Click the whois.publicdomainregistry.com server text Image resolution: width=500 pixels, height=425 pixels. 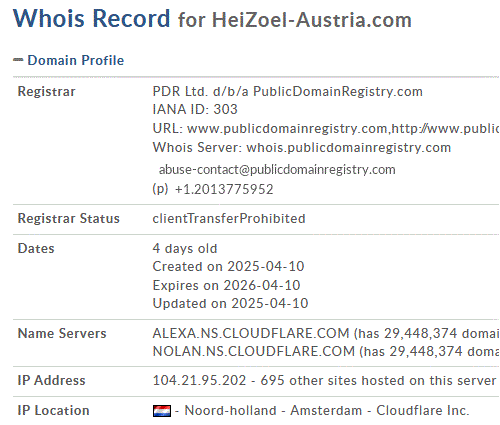pos(348,147)
